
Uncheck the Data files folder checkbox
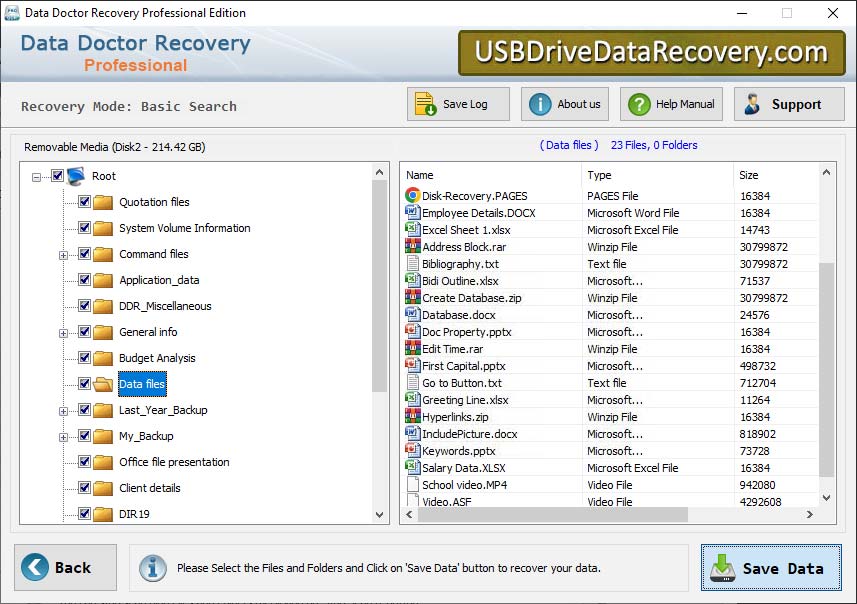(83, 384)
